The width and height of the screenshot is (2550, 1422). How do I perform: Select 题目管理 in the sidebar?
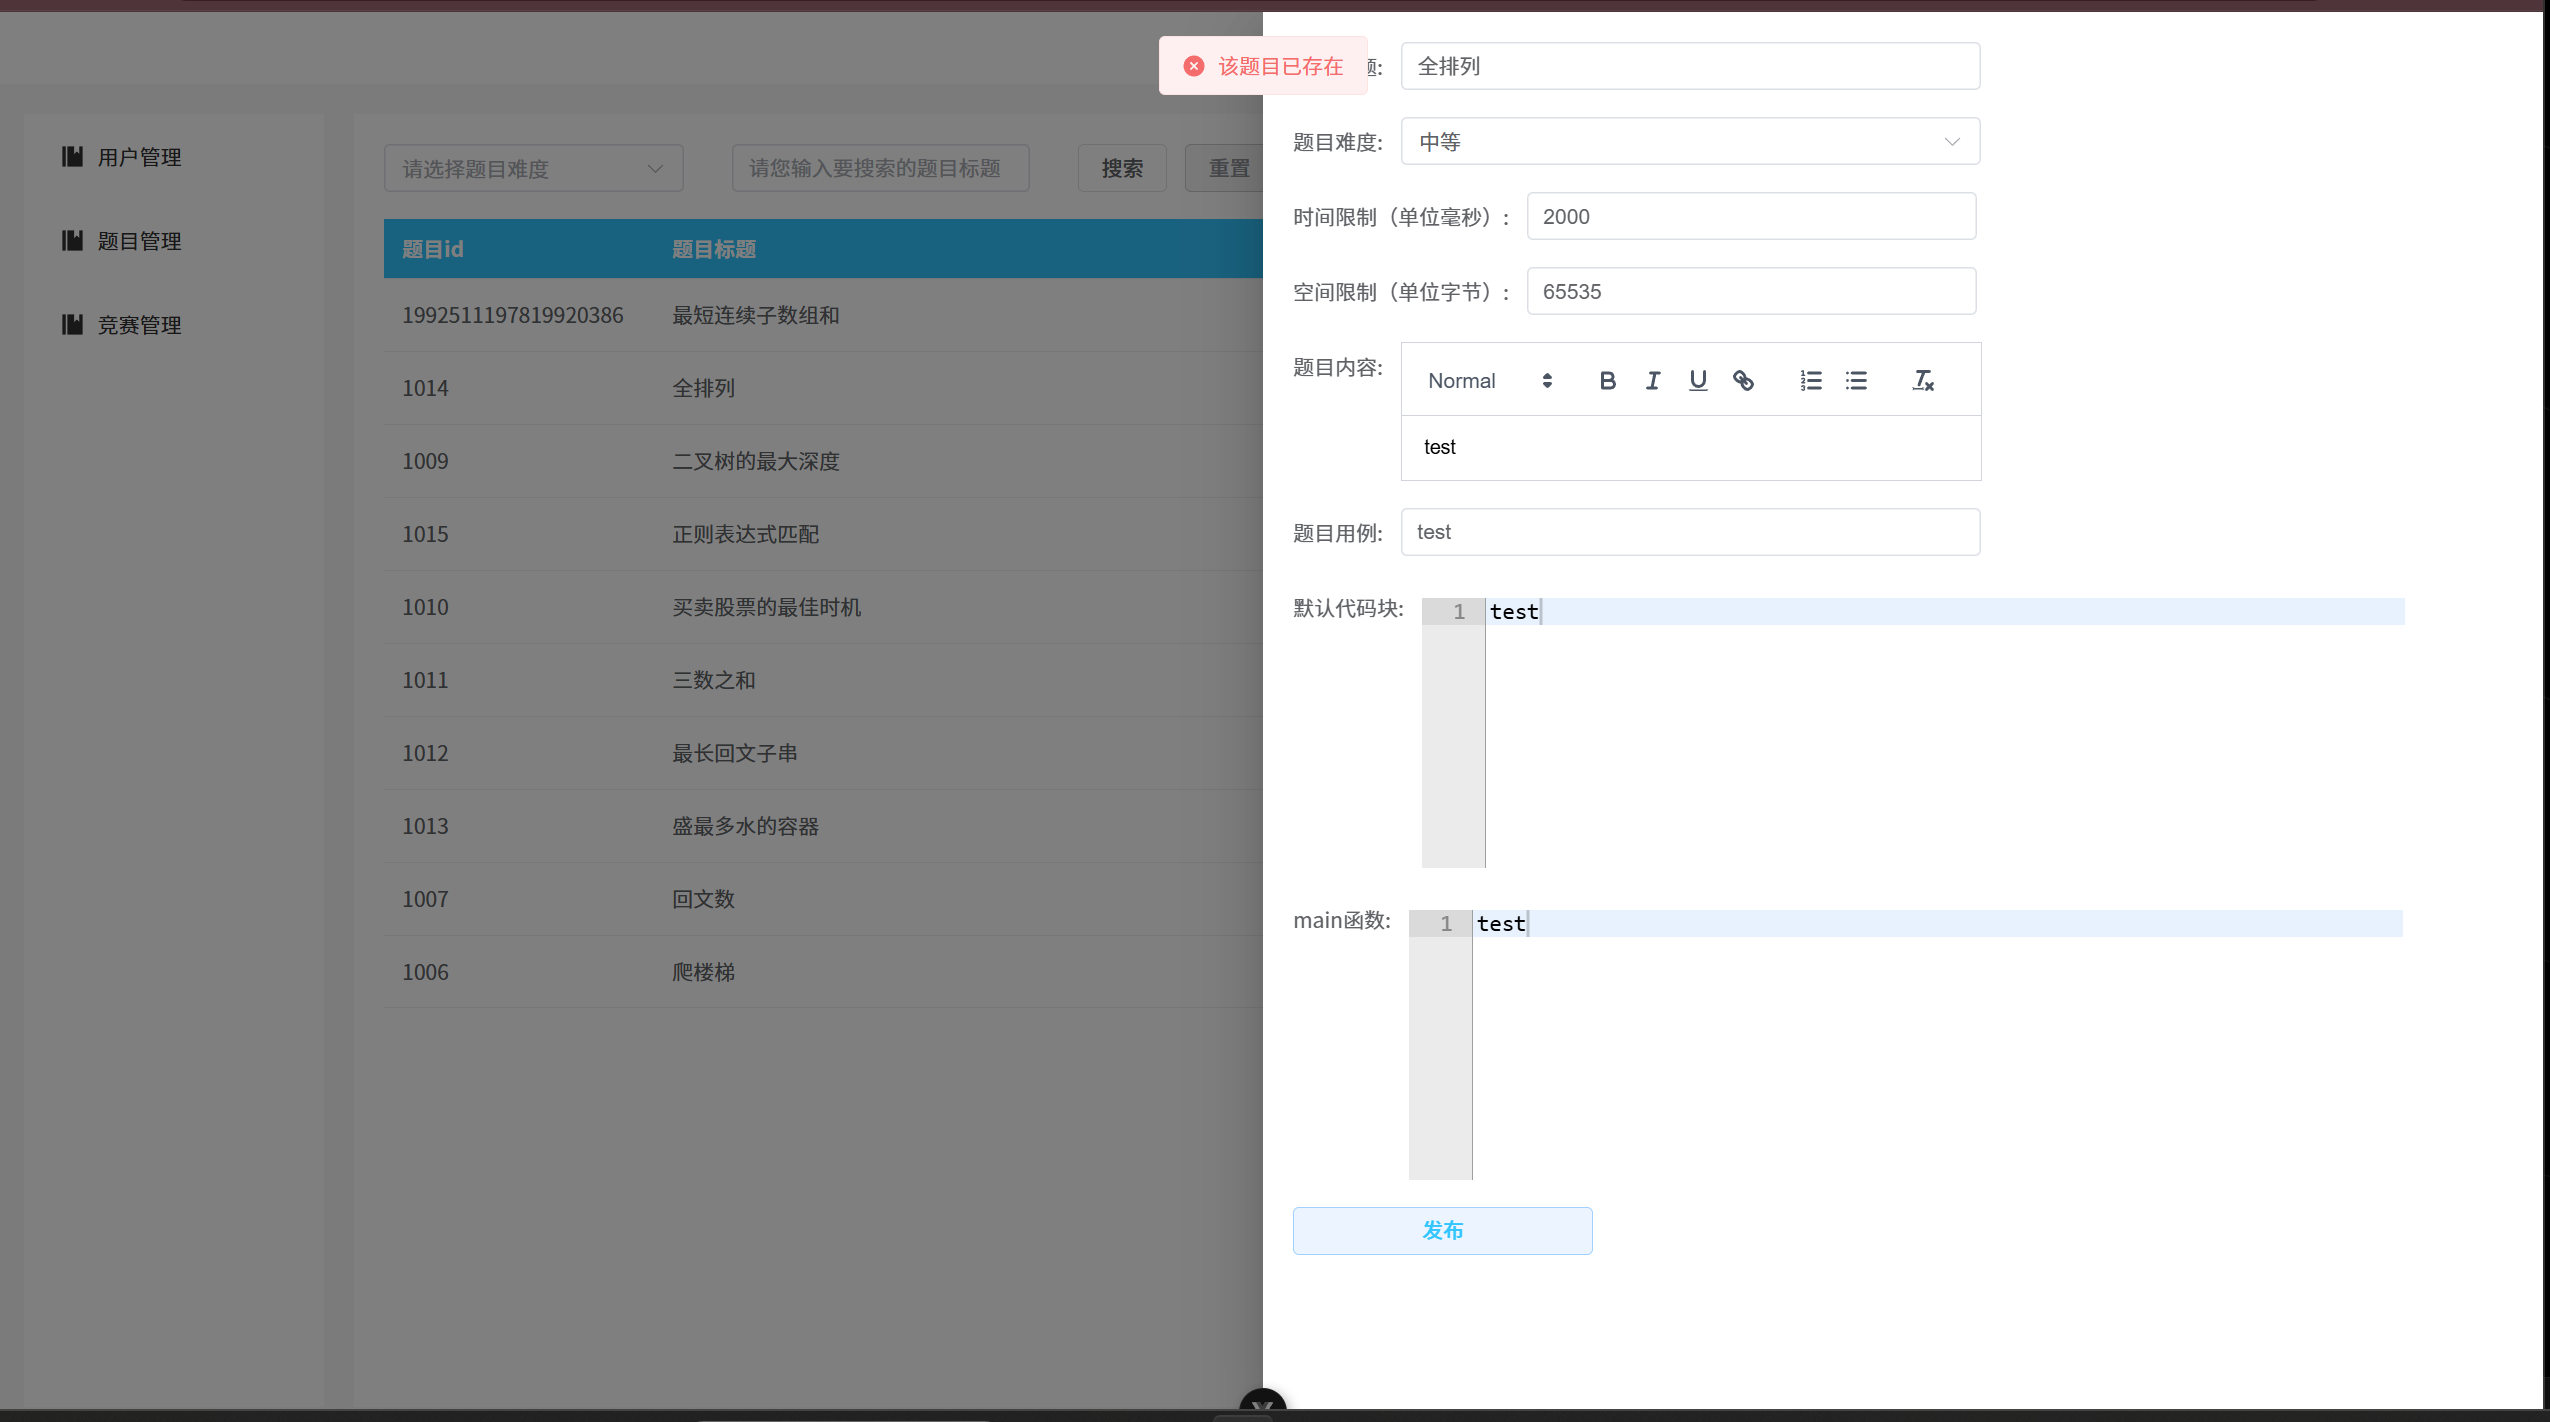[x=139, y=240]
